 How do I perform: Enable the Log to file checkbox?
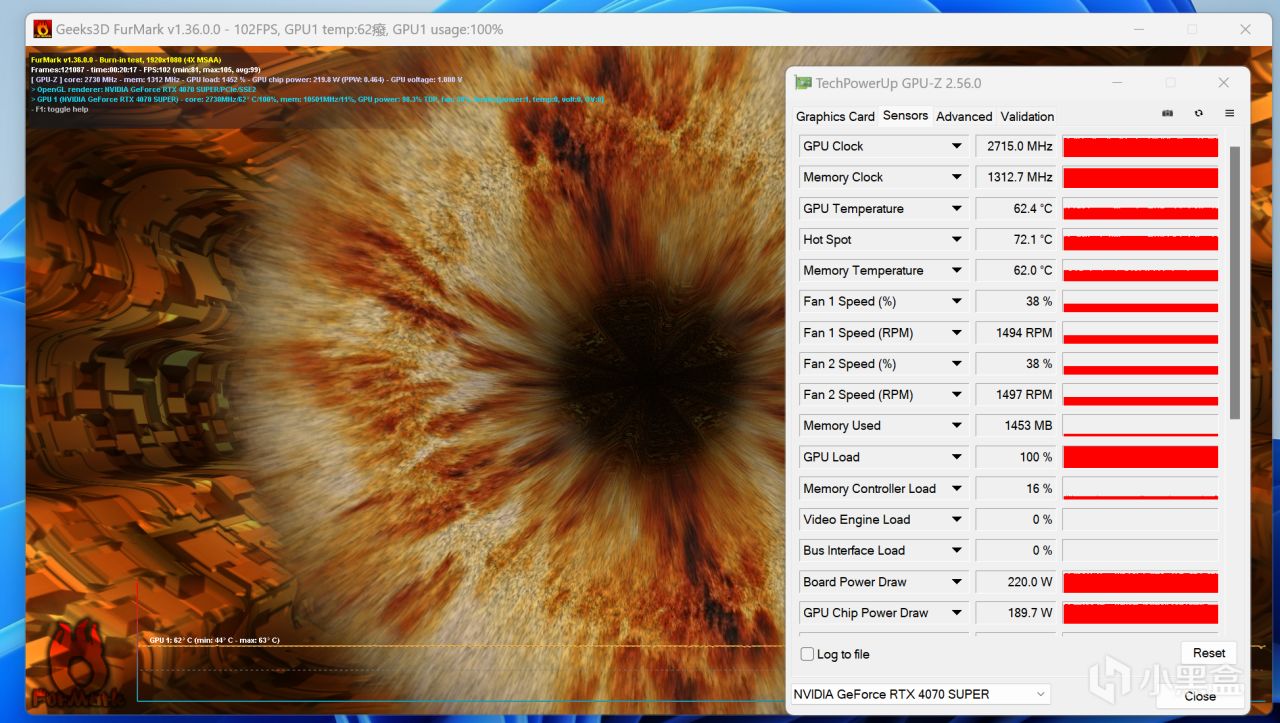(807, 654)
